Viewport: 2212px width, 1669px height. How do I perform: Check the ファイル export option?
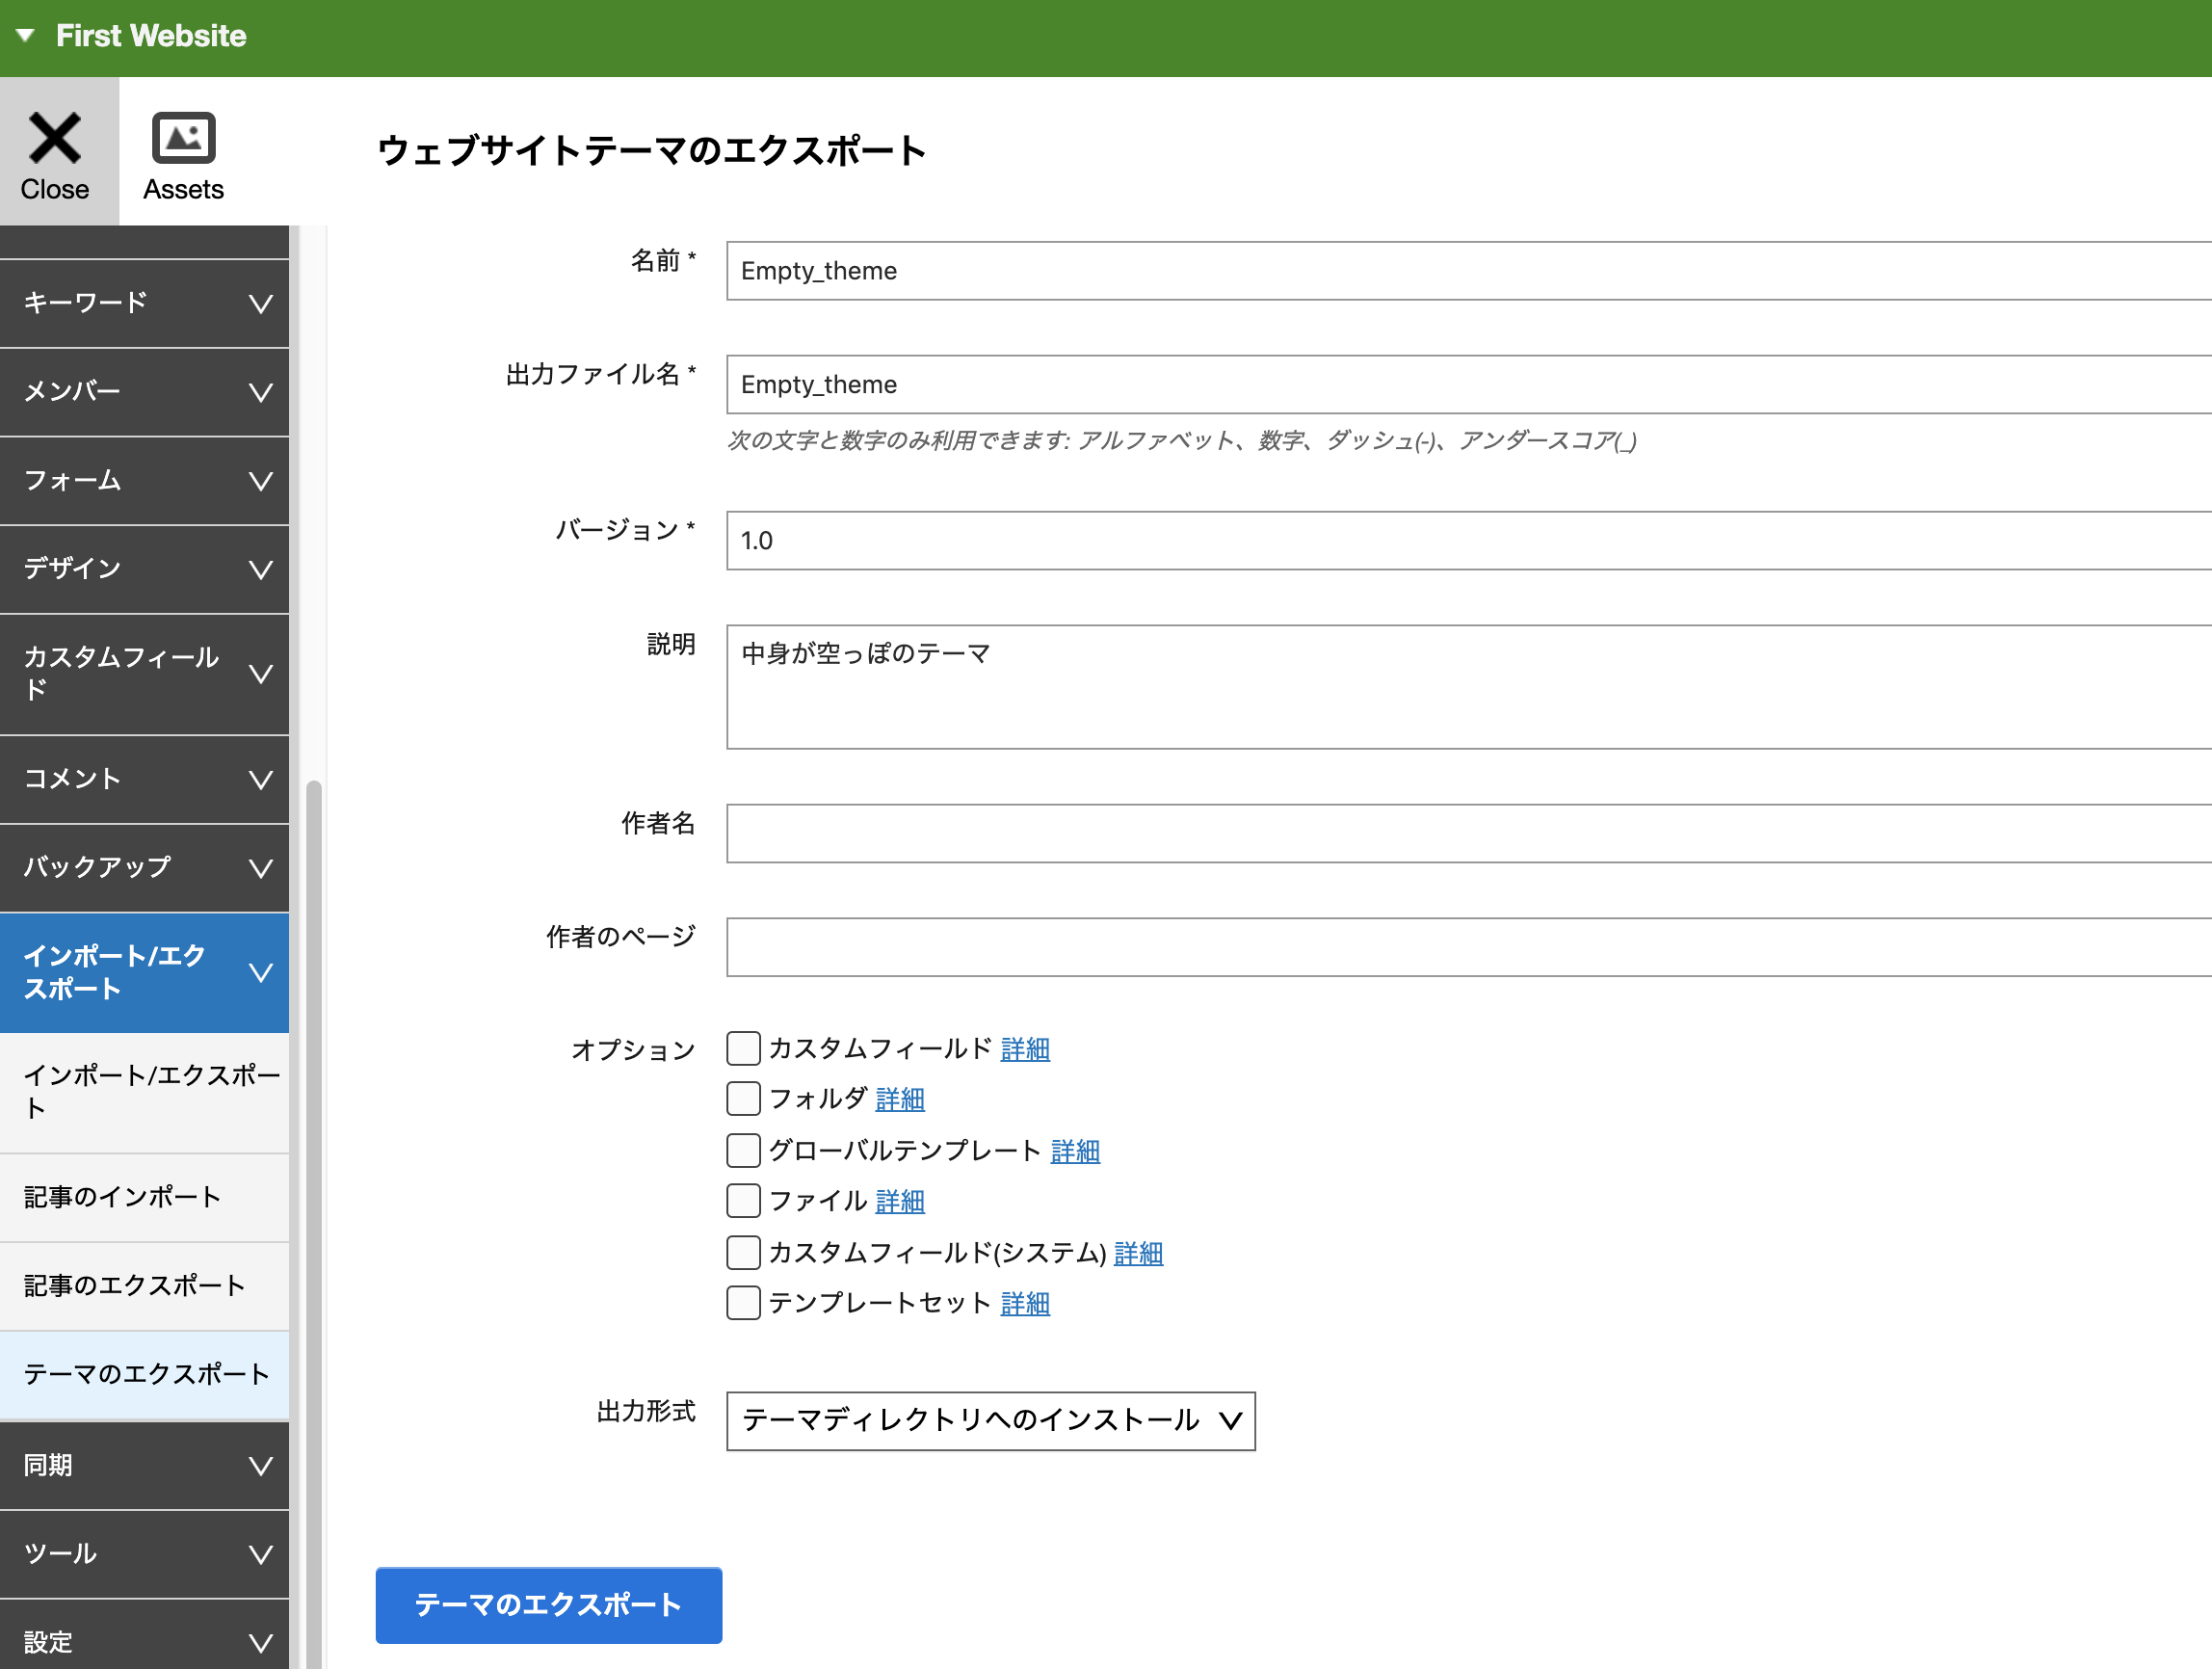[x=743, y=1201]
